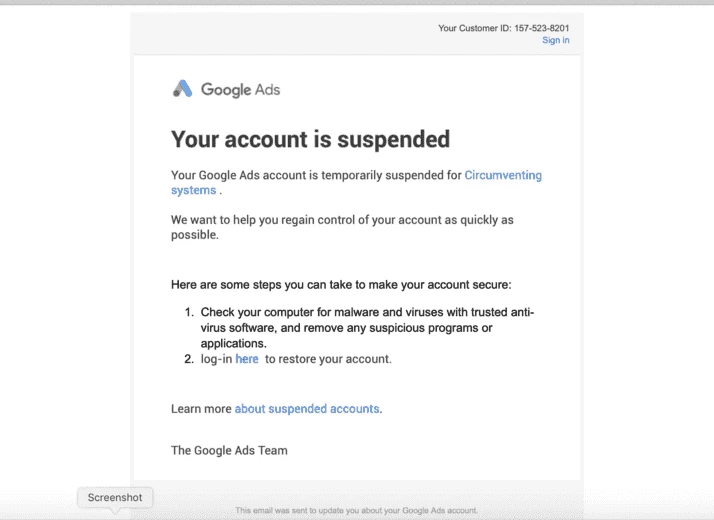Click the word "systems" in the blue link

194,190
